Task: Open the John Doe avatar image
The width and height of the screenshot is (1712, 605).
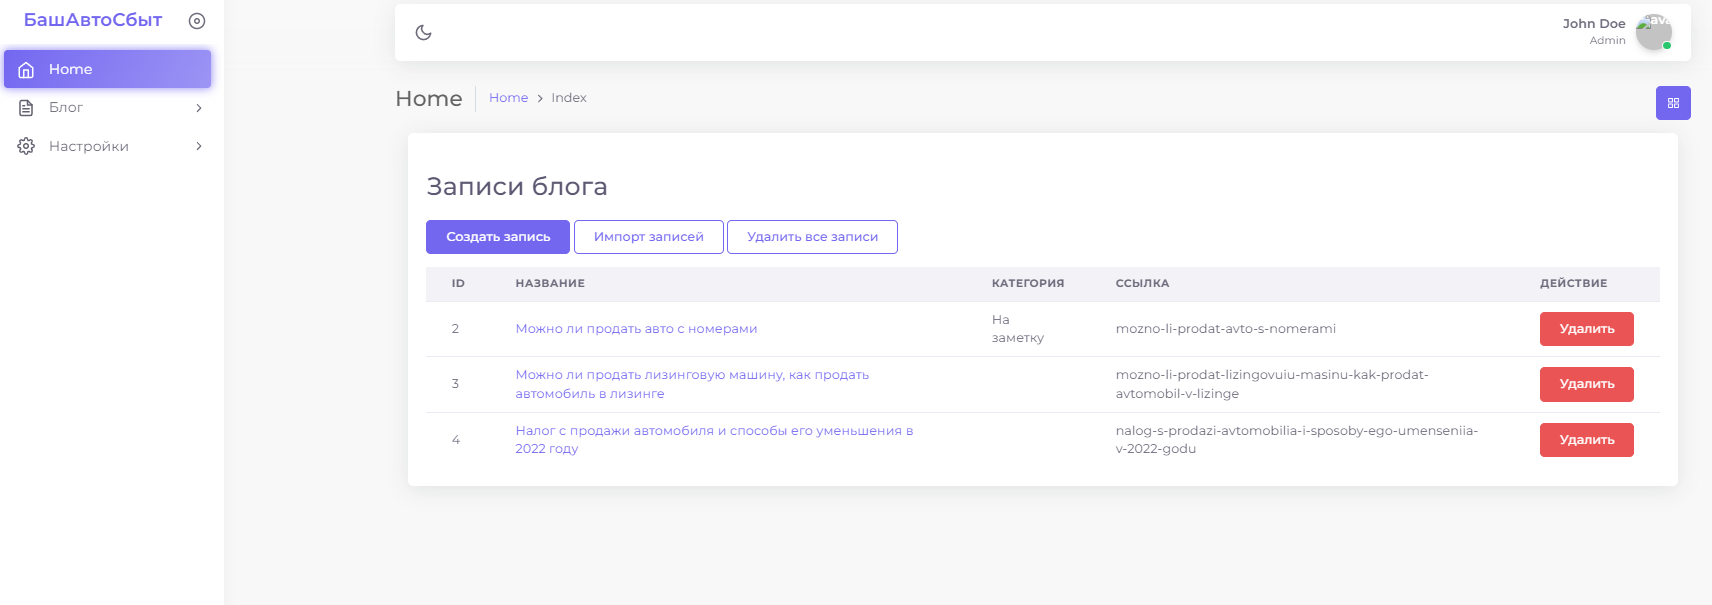Action: pyautogui.click(x=1653, y=32)
